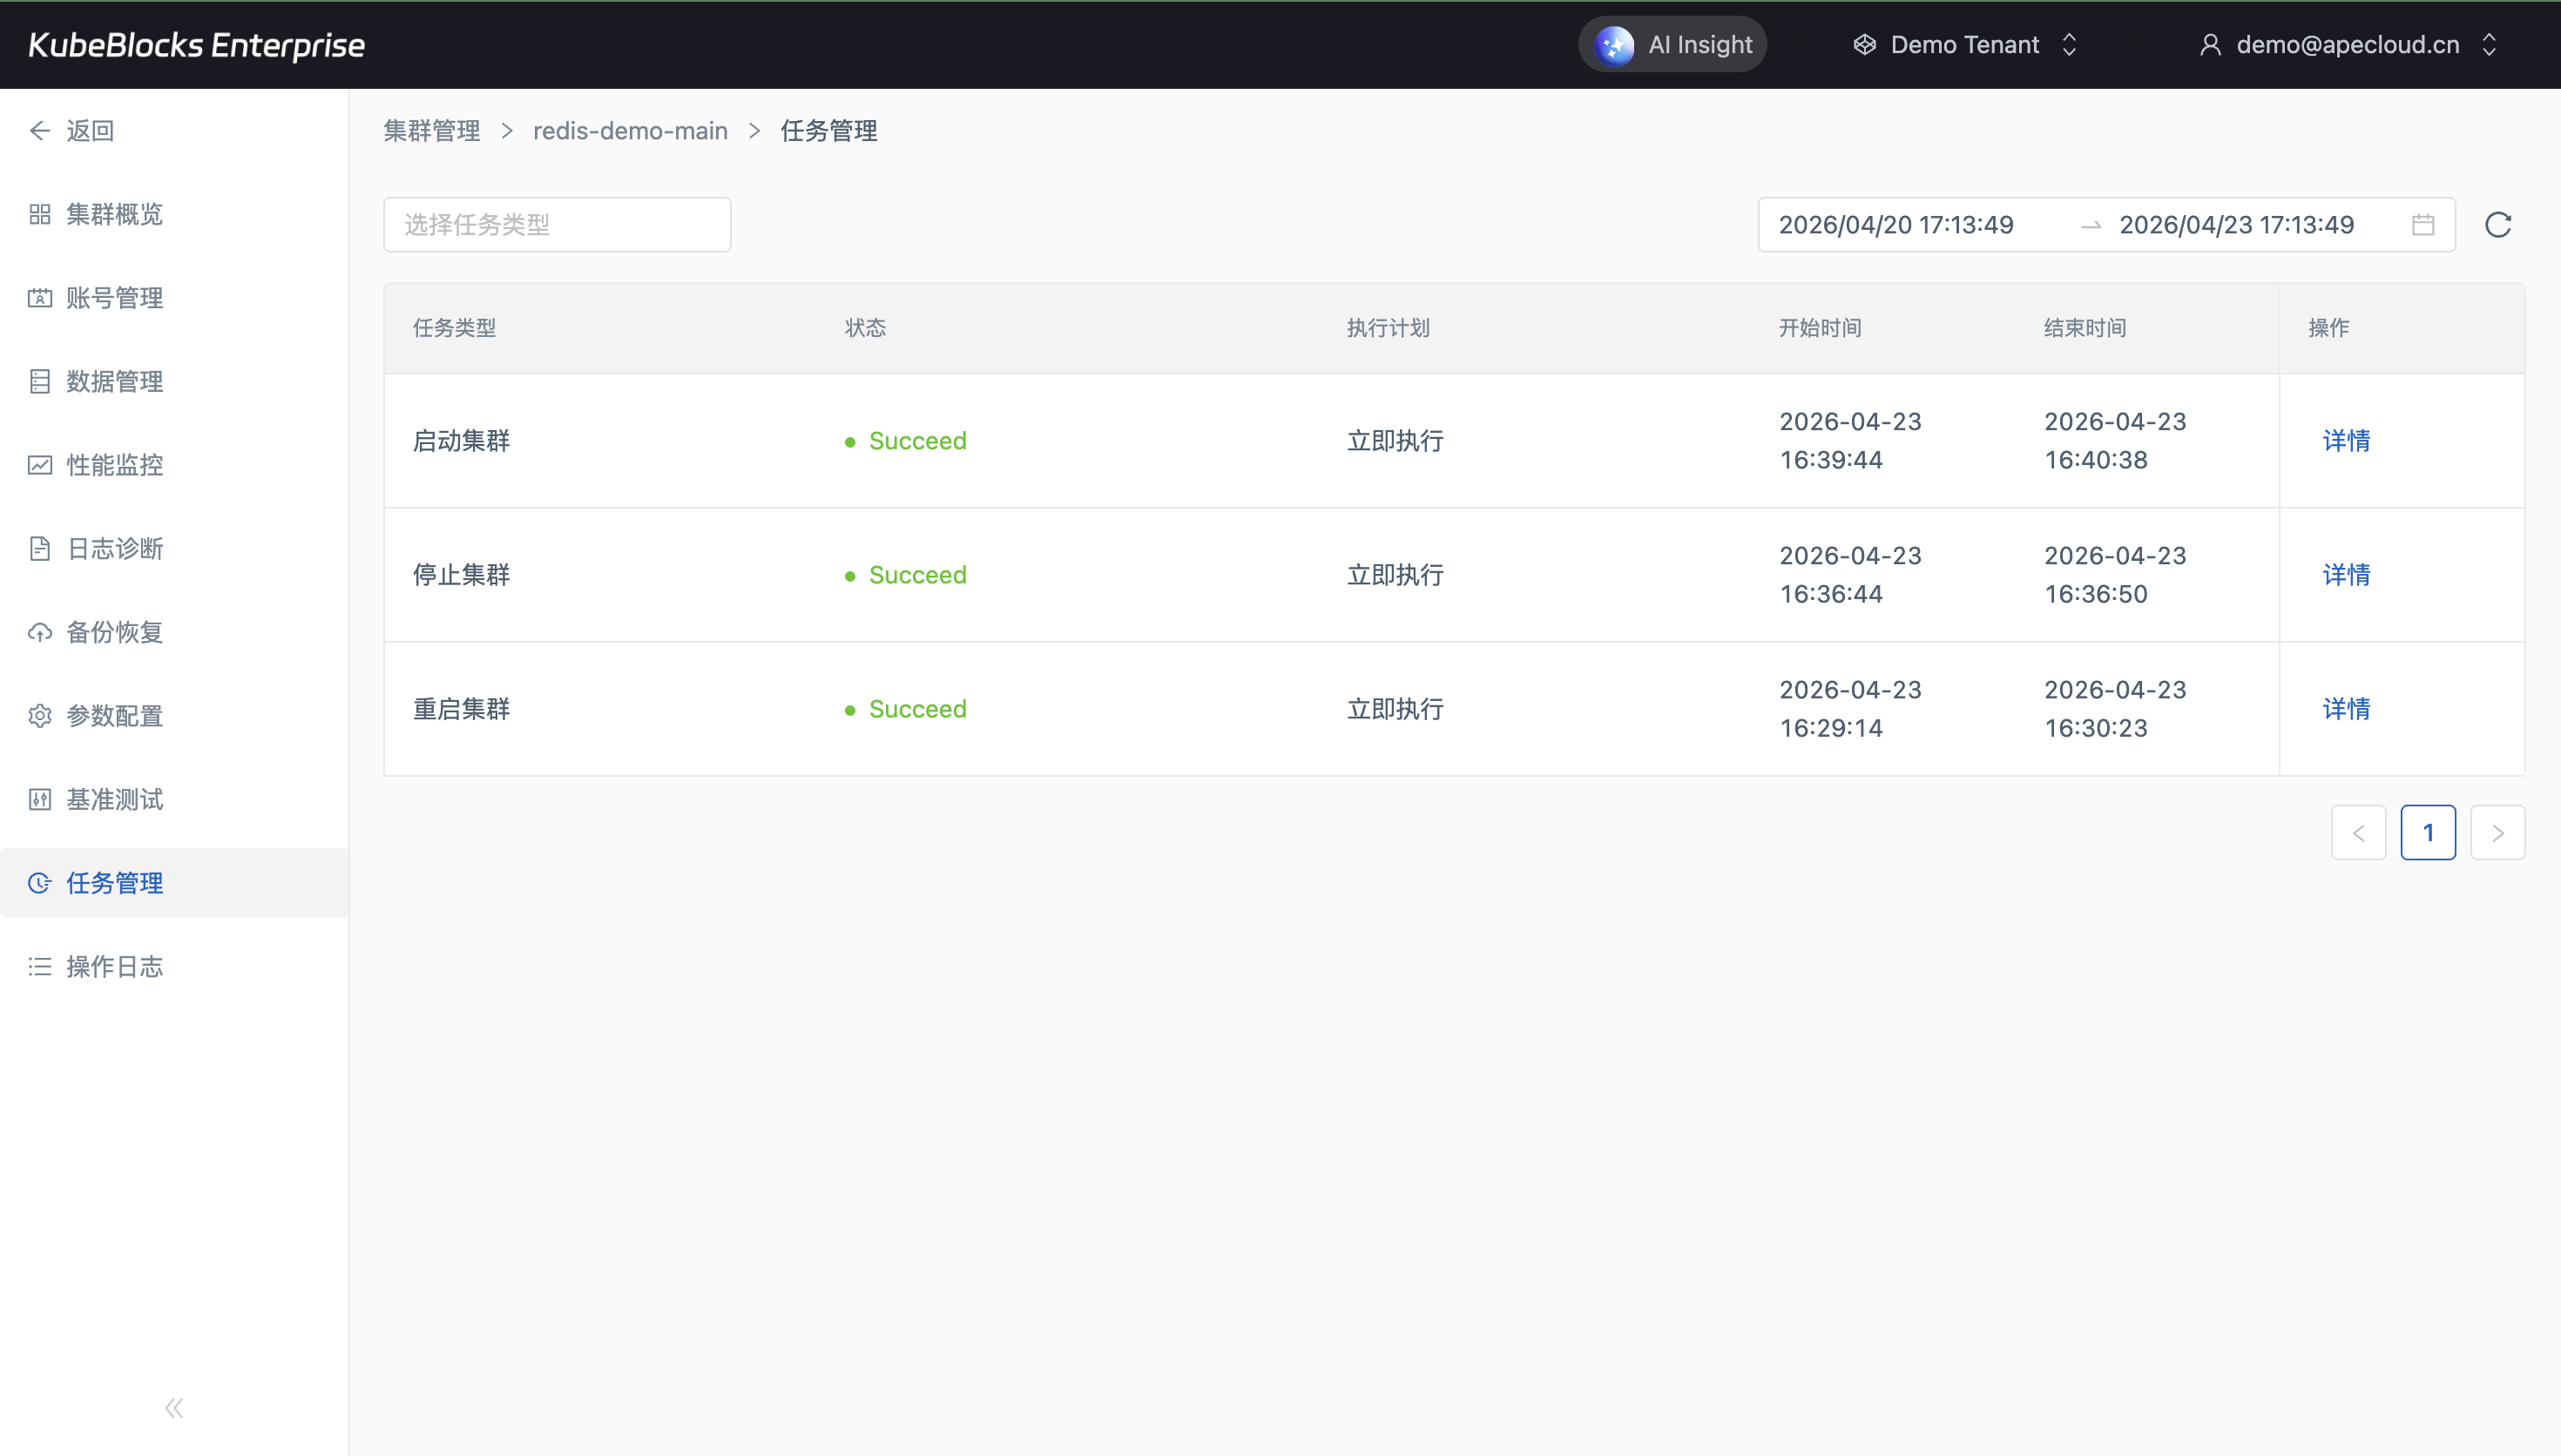2561x1456 pixels.
Task: Click the AI Insight sparkle icon
Action: tap(1614, 45)
